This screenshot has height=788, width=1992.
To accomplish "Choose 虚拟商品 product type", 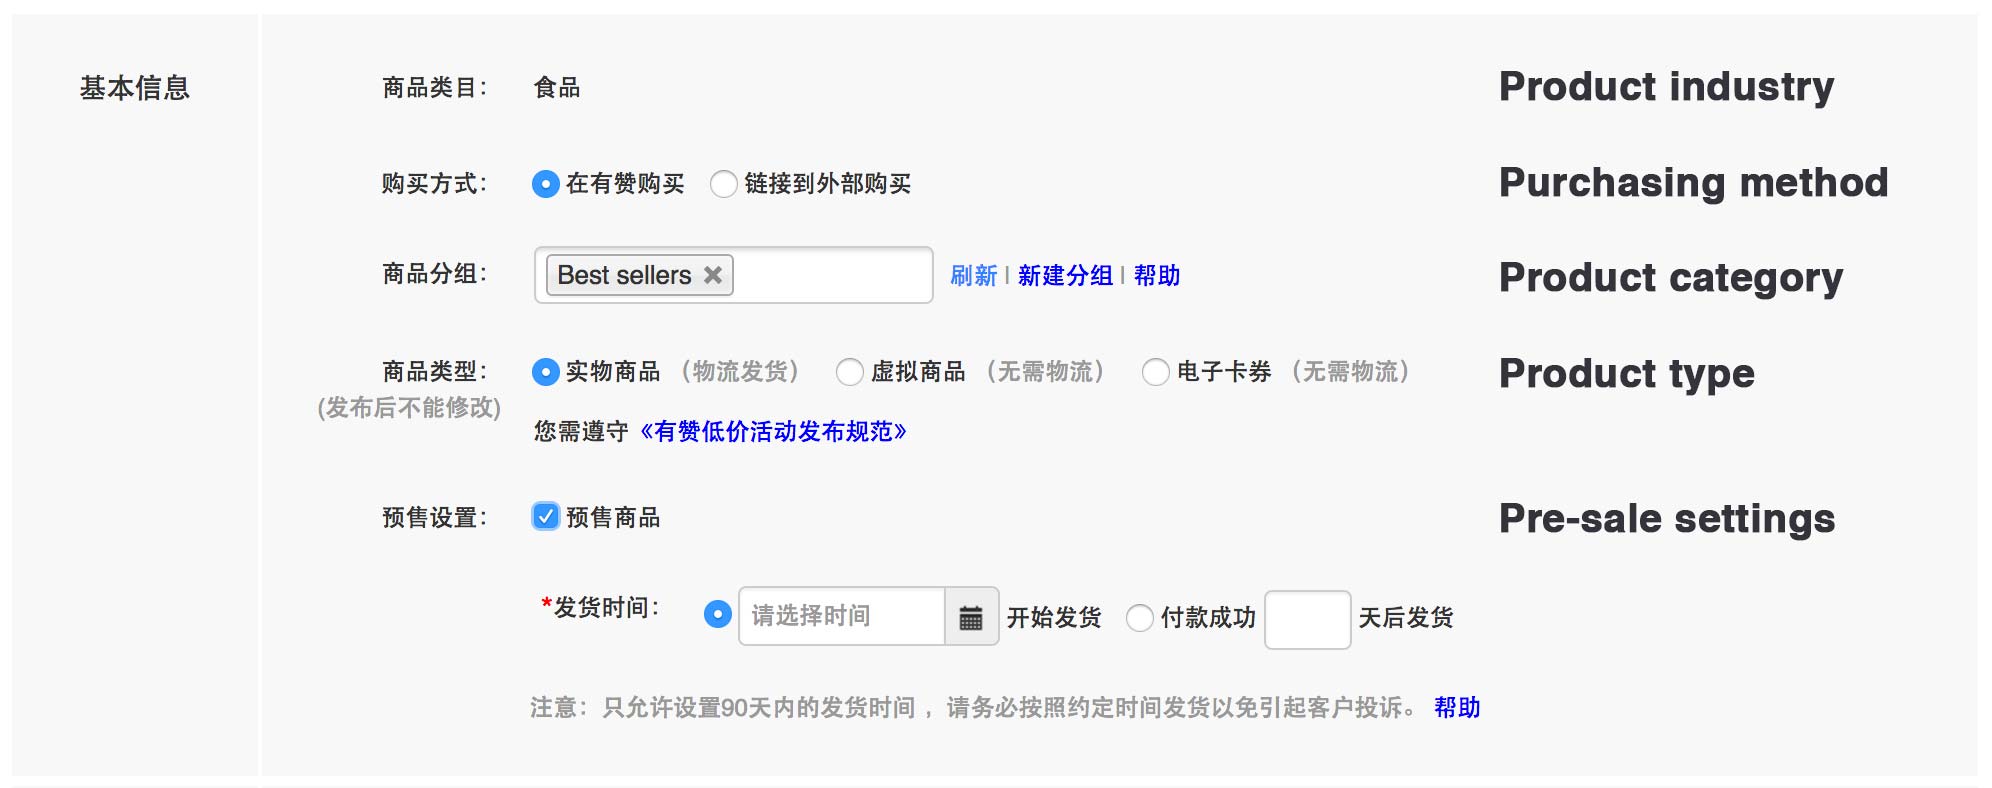I will [849, 372].
